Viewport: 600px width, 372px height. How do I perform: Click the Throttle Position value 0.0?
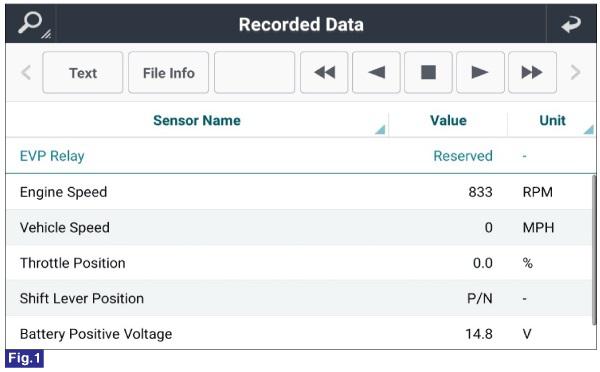click(483, 263)
